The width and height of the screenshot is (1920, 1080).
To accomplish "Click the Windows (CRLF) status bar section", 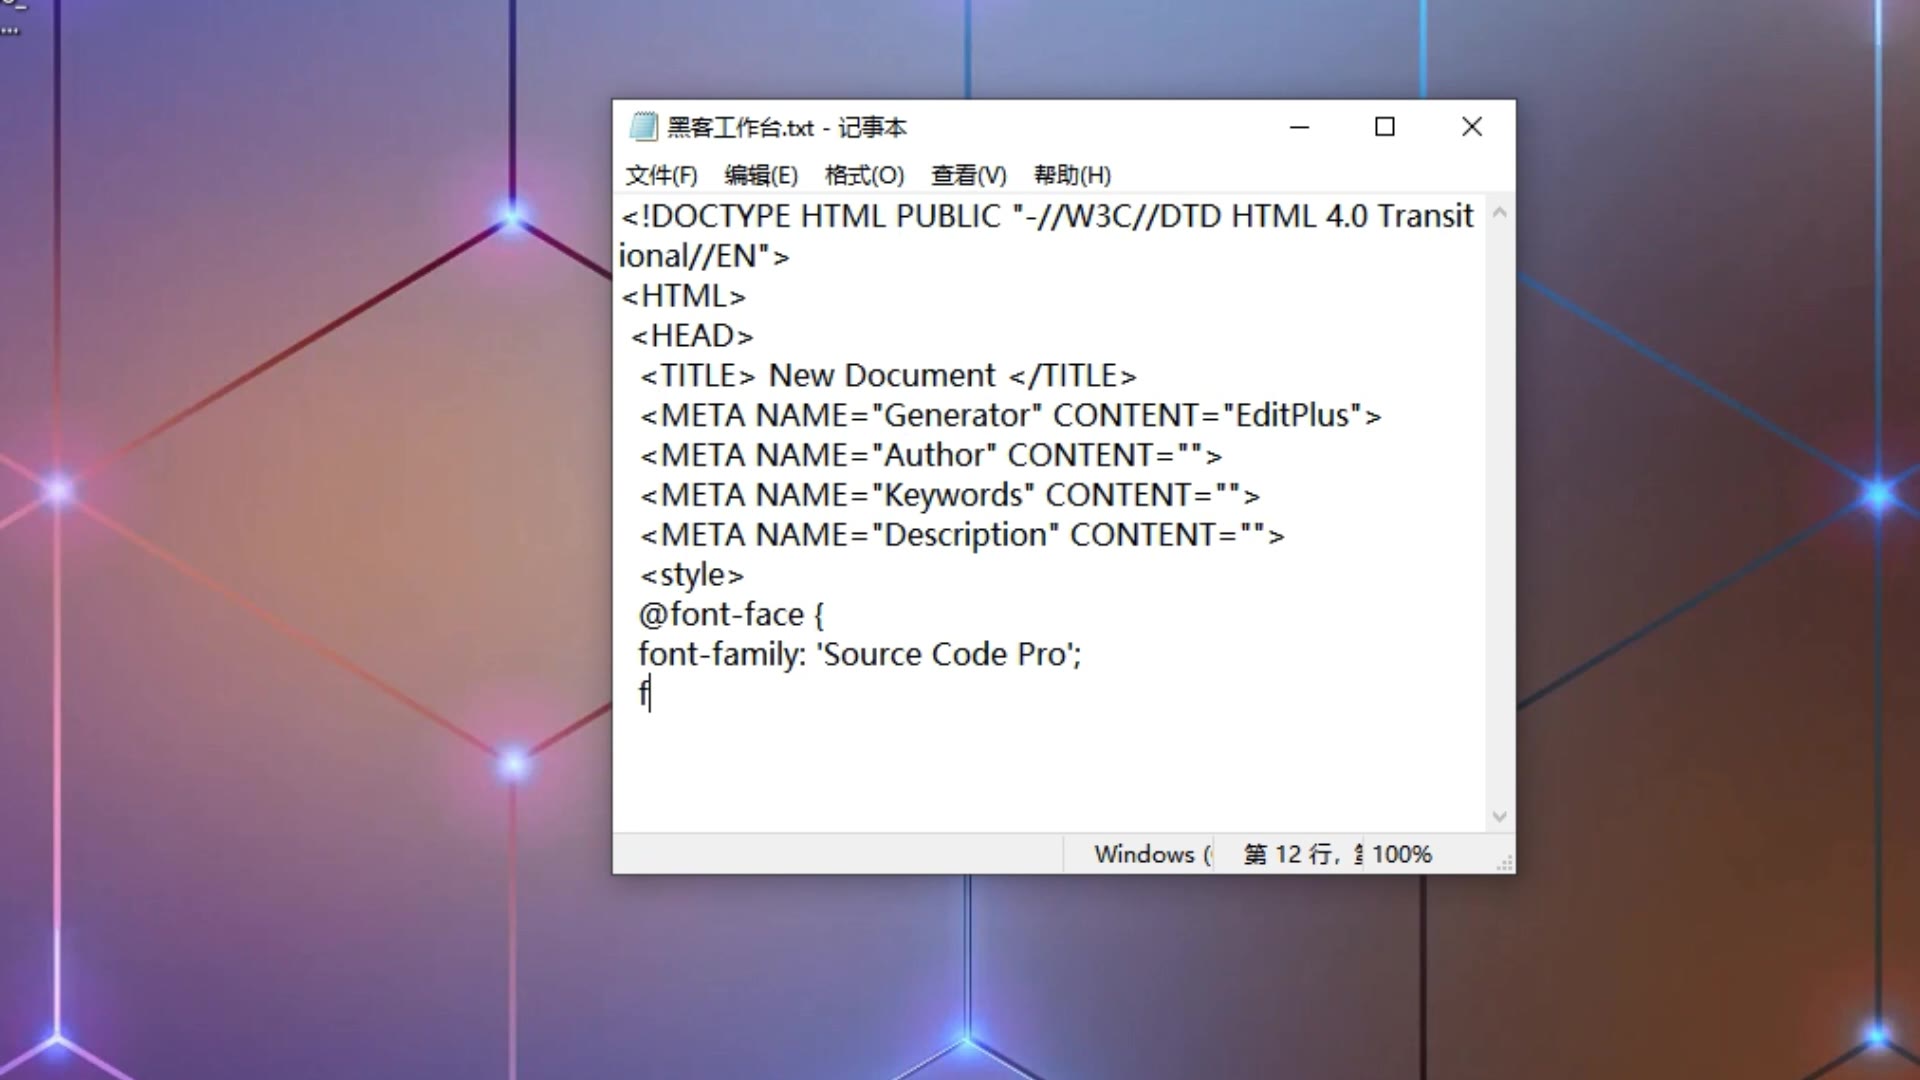I will click(1150, 855).
